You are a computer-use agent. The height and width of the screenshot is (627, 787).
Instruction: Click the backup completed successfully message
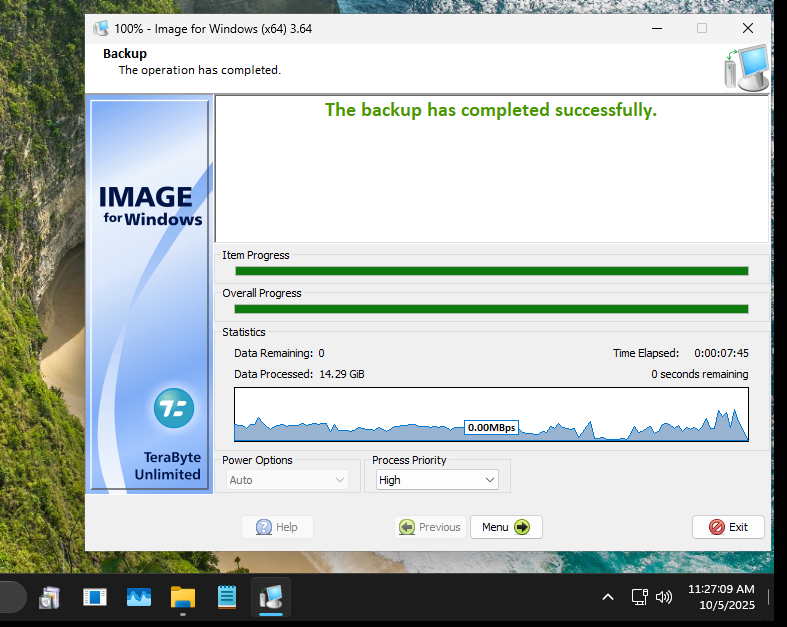[x=491, y=110]
